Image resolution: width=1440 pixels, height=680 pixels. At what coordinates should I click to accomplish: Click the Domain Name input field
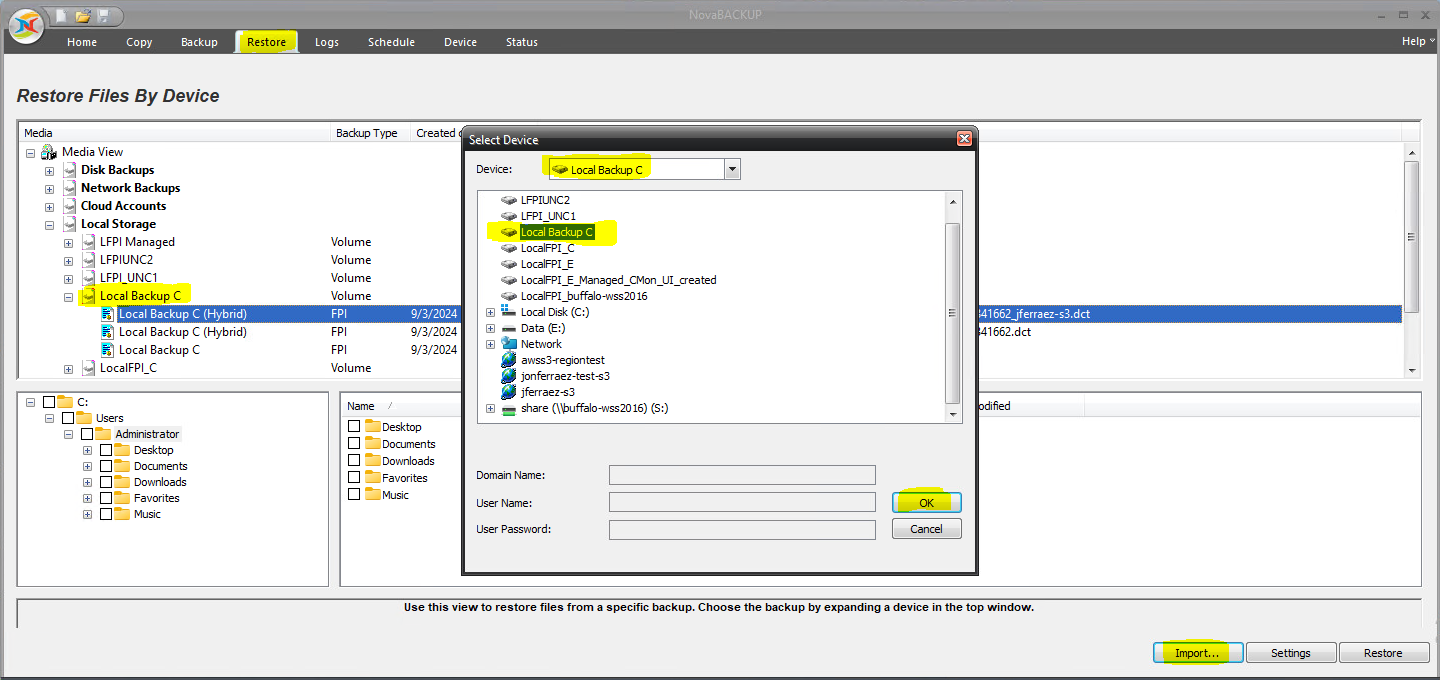[742, 475]
